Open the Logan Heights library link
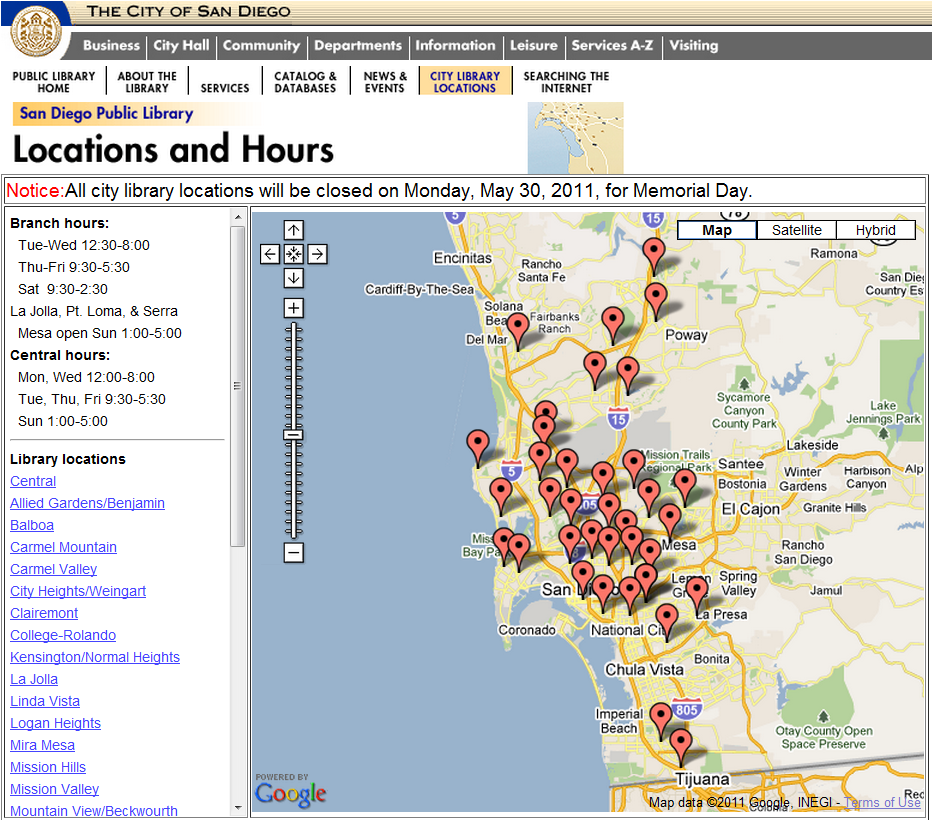This screenshot has height=820, width=932. 55,723
